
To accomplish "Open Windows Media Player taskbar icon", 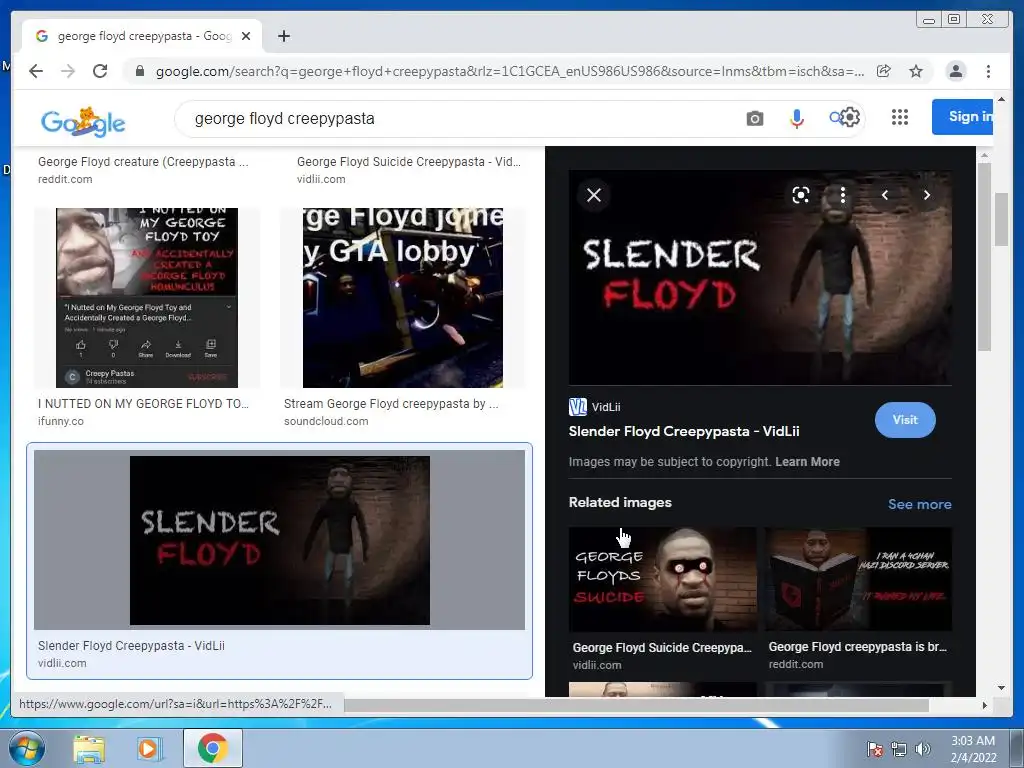I will tap(150, 748).
